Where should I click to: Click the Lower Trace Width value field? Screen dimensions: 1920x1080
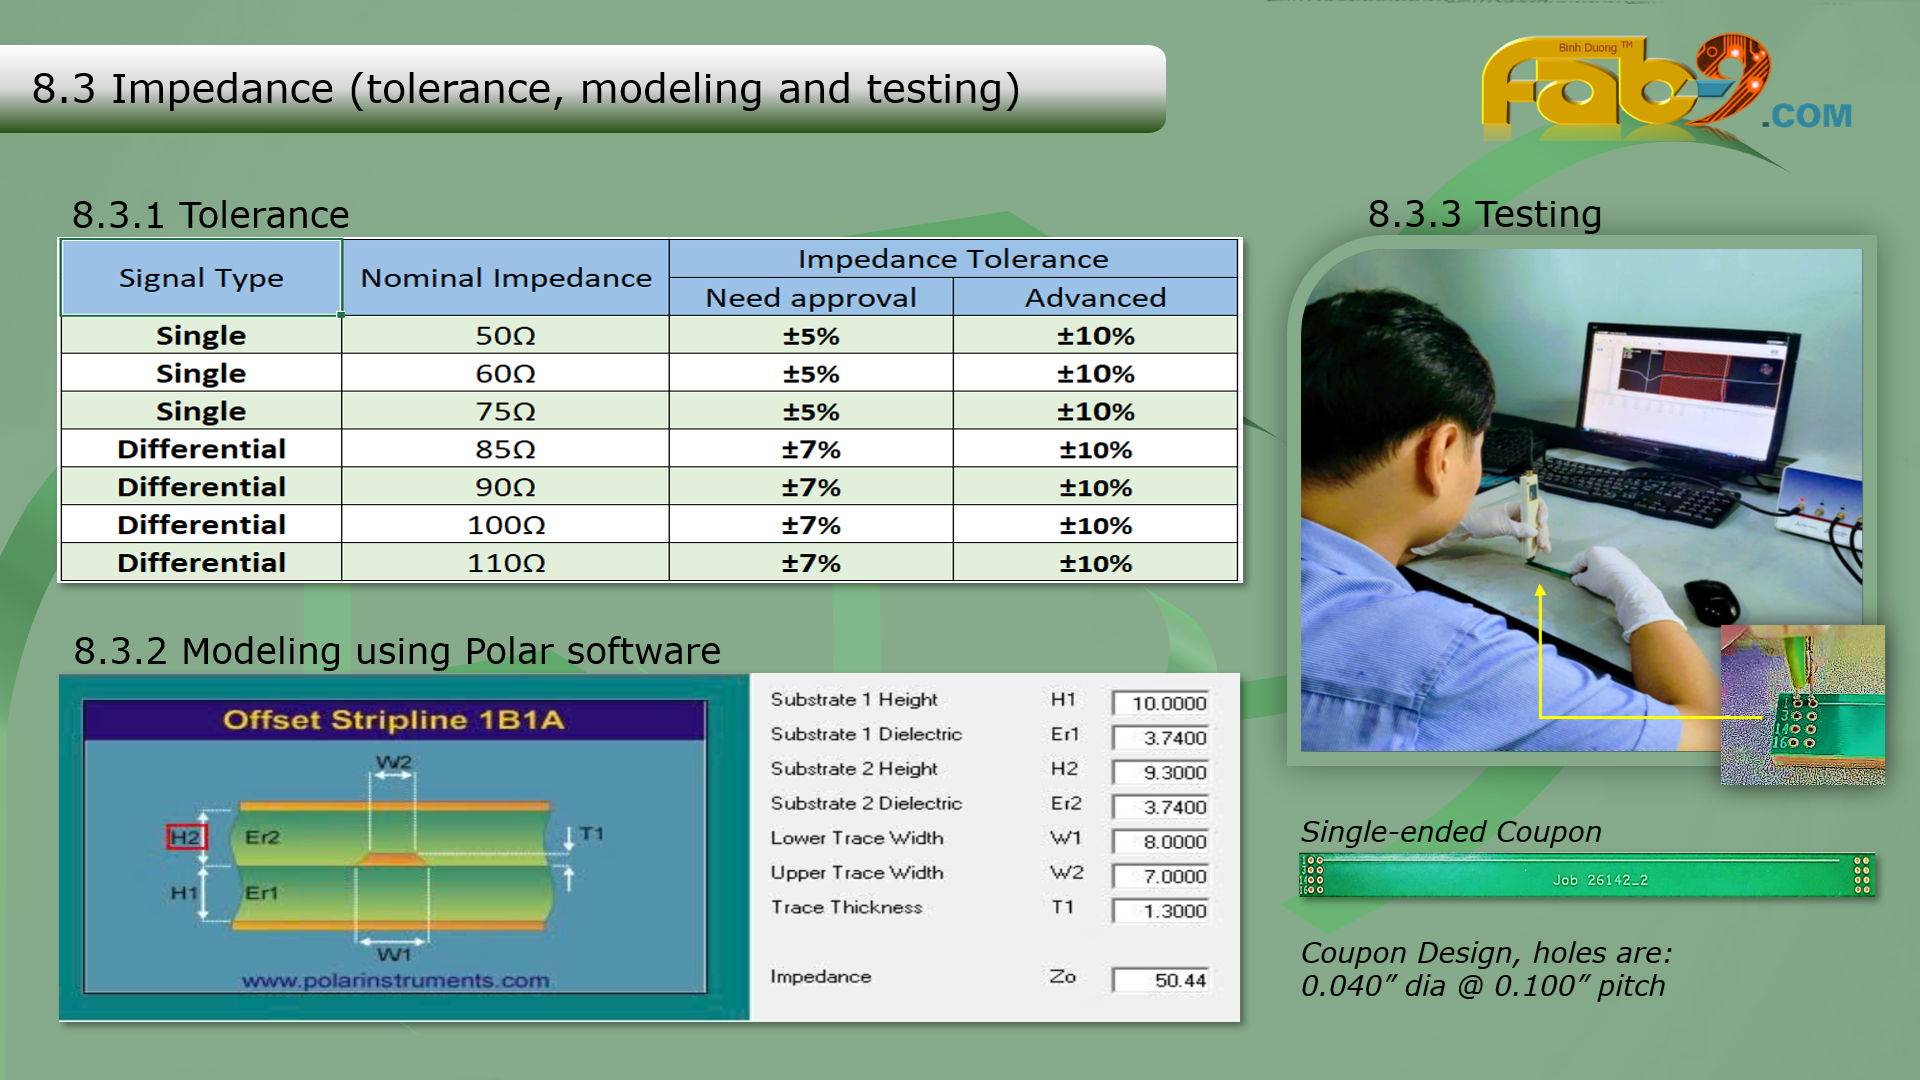click(1161, 842)
